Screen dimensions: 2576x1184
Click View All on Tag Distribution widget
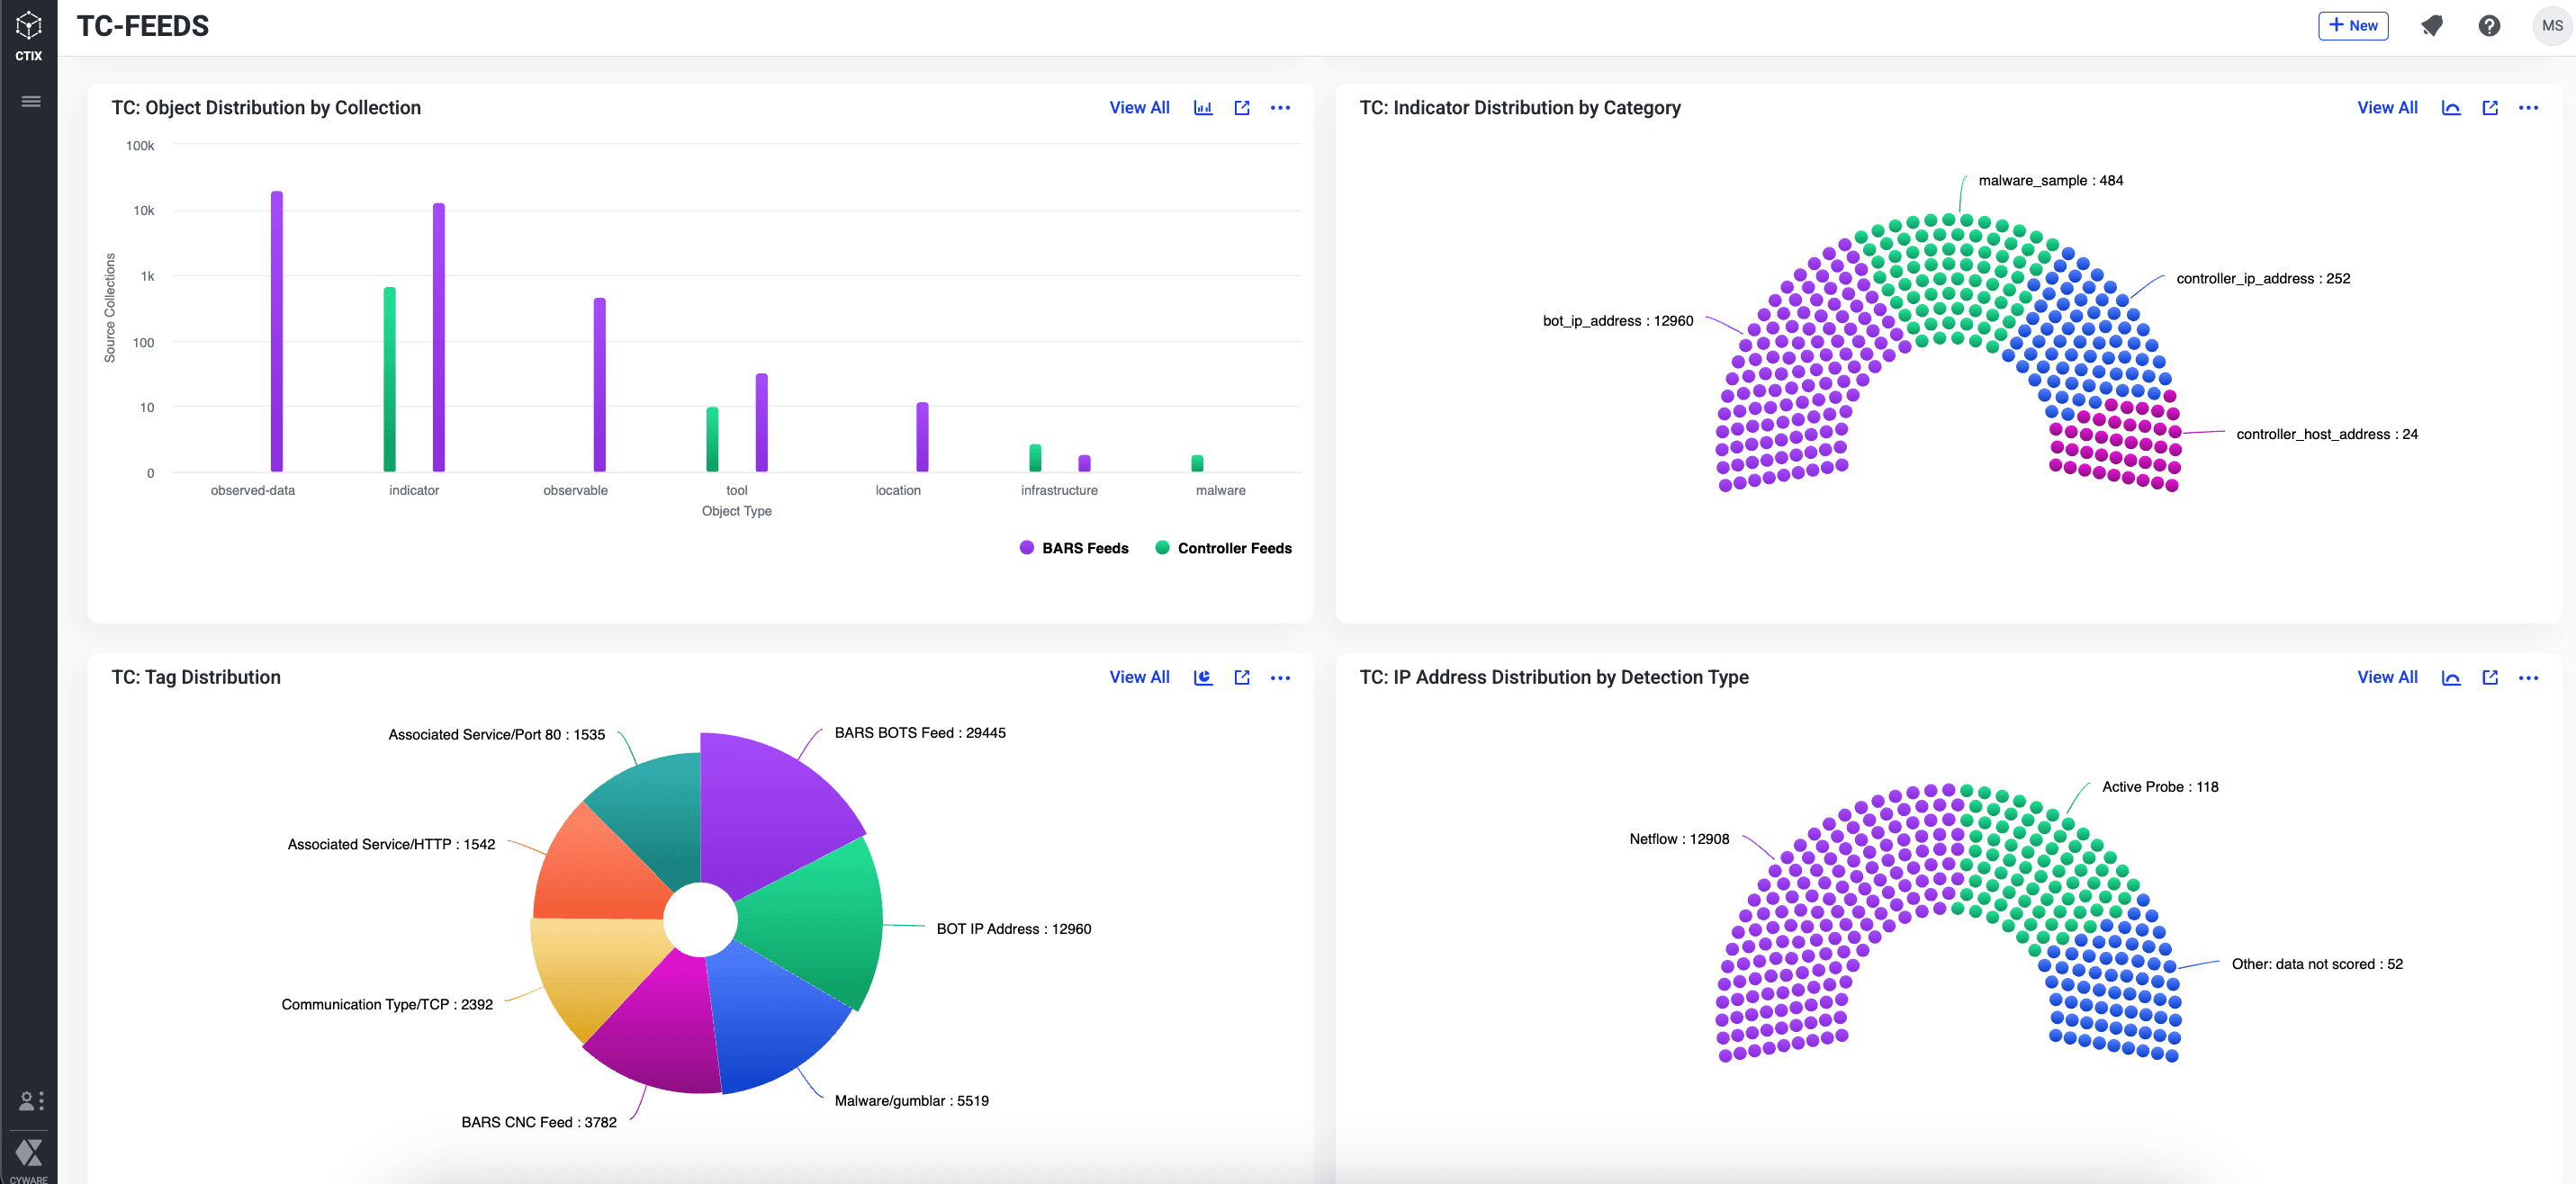pyautogui.click(x=1139, y=677)
